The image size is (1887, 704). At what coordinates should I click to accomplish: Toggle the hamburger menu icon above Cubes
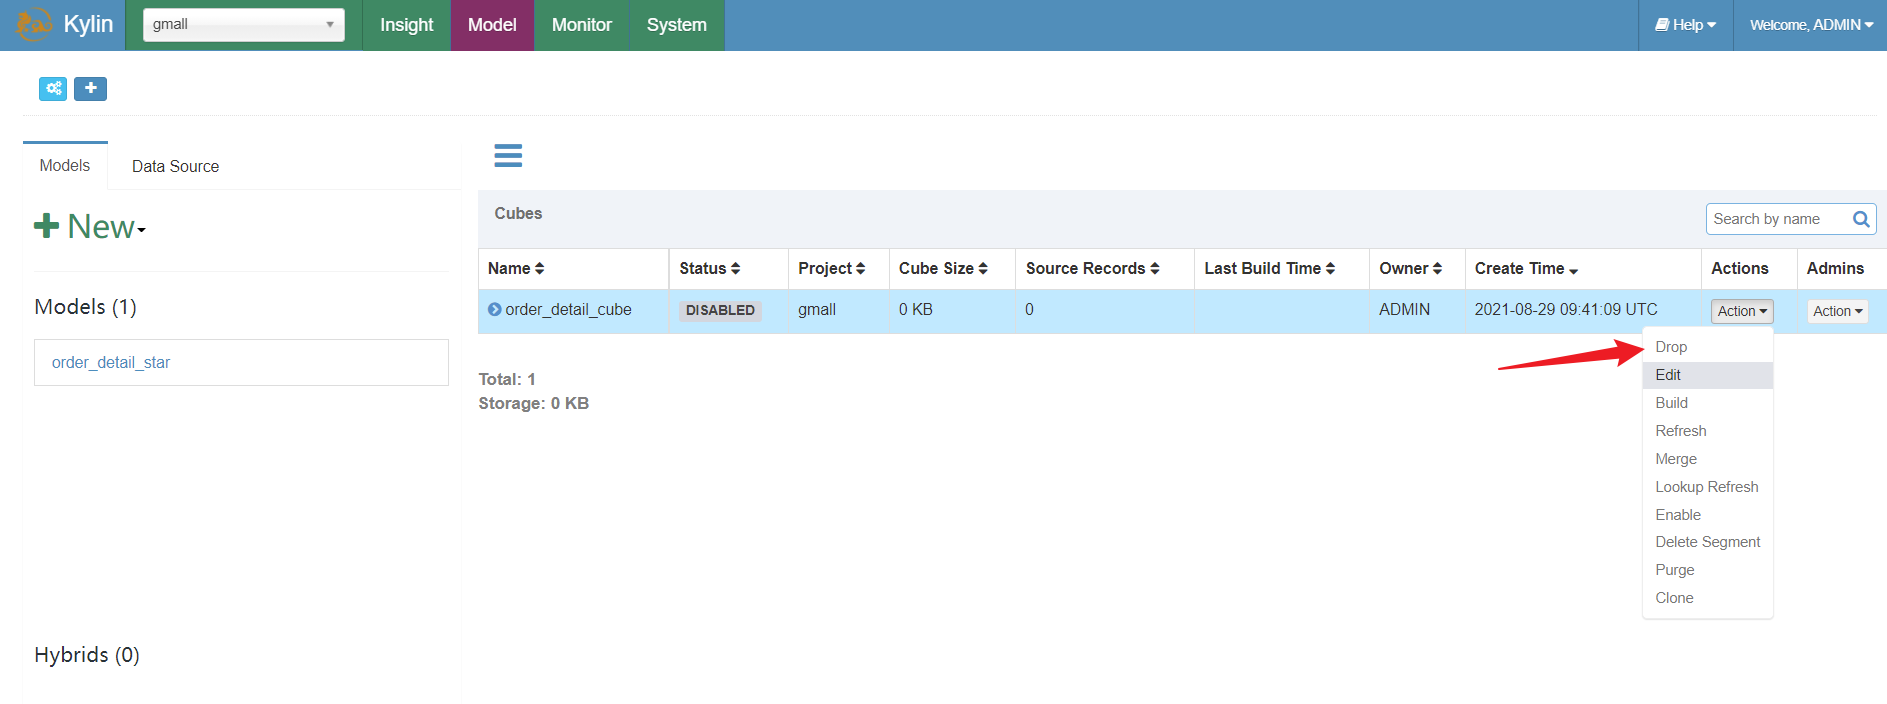[x=508, y=155]
